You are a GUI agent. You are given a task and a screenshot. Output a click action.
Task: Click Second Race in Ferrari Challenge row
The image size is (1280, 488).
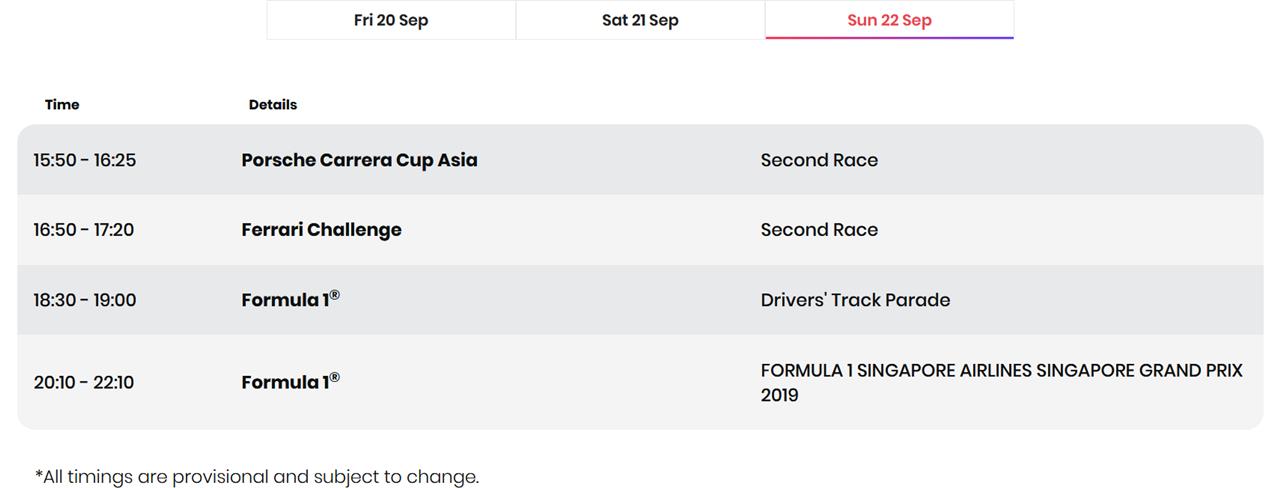click(x=819, y=230)
